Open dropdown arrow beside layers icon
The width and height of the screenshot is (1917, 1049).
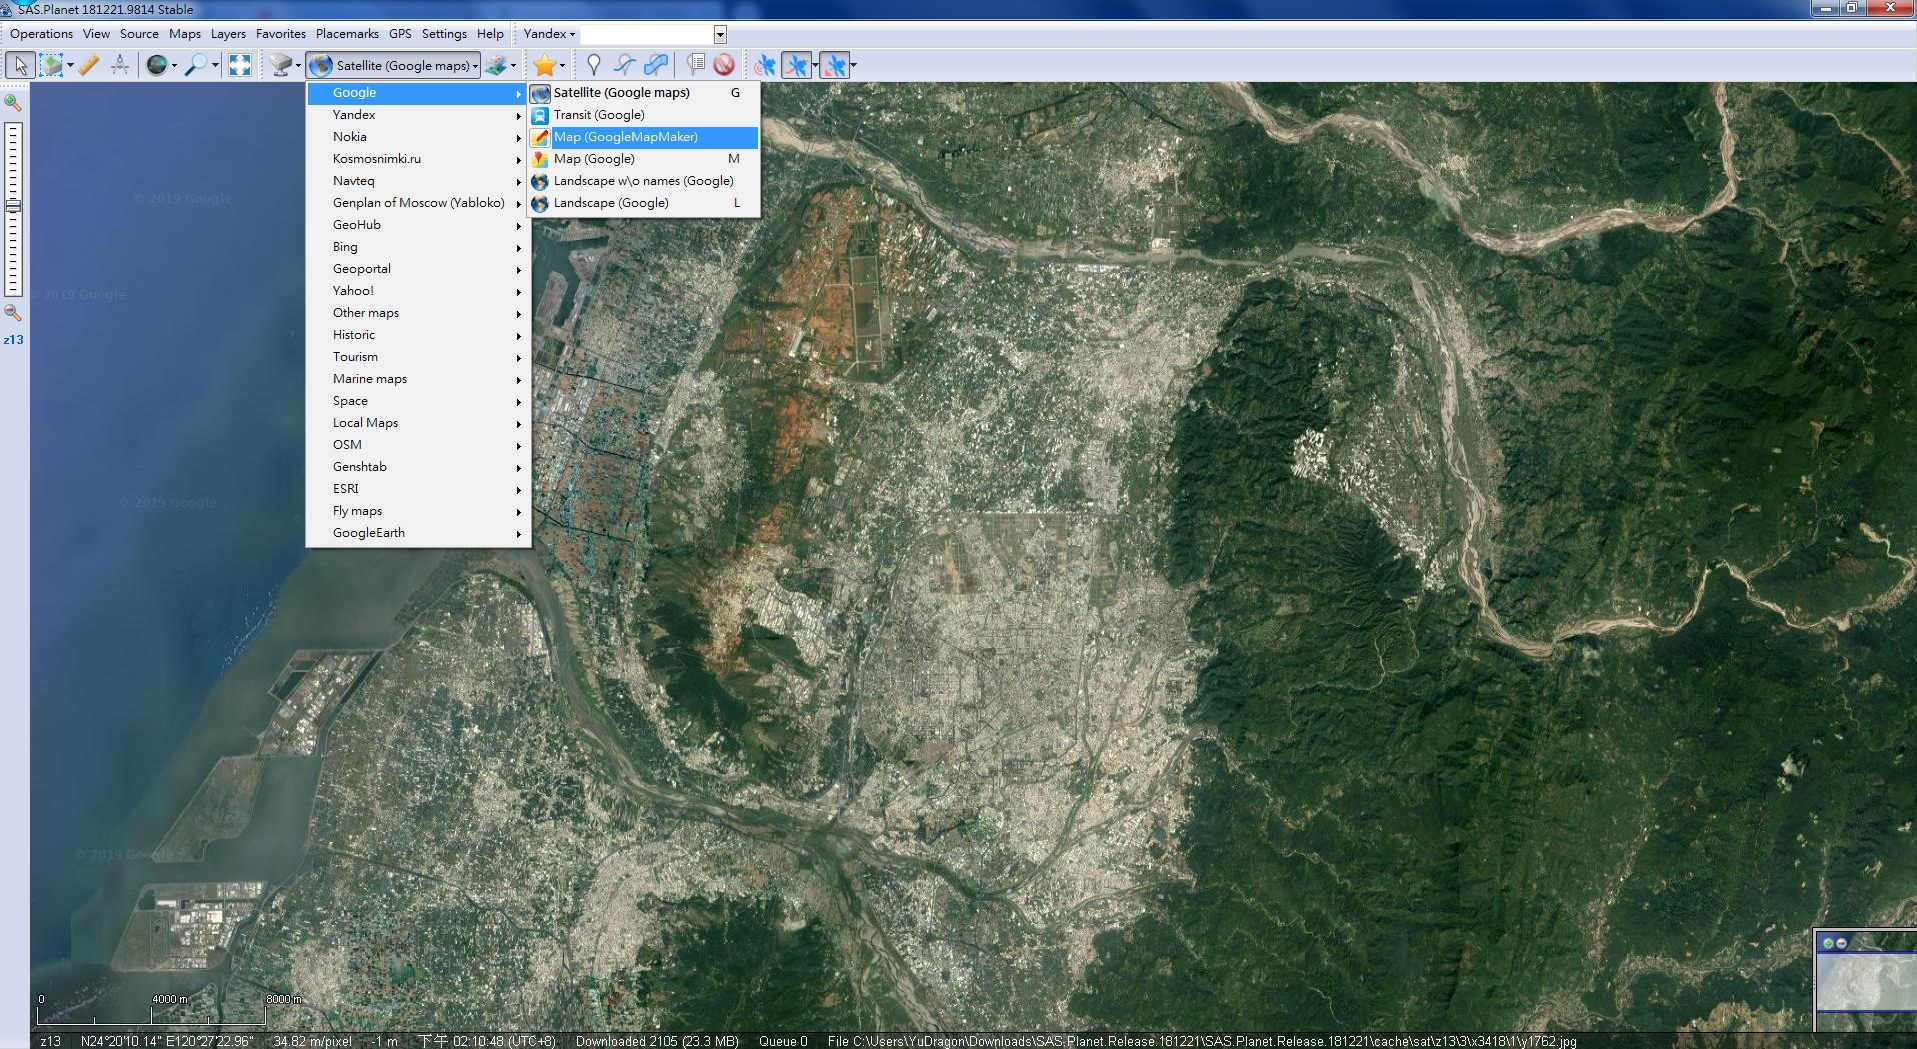point(514,66)
